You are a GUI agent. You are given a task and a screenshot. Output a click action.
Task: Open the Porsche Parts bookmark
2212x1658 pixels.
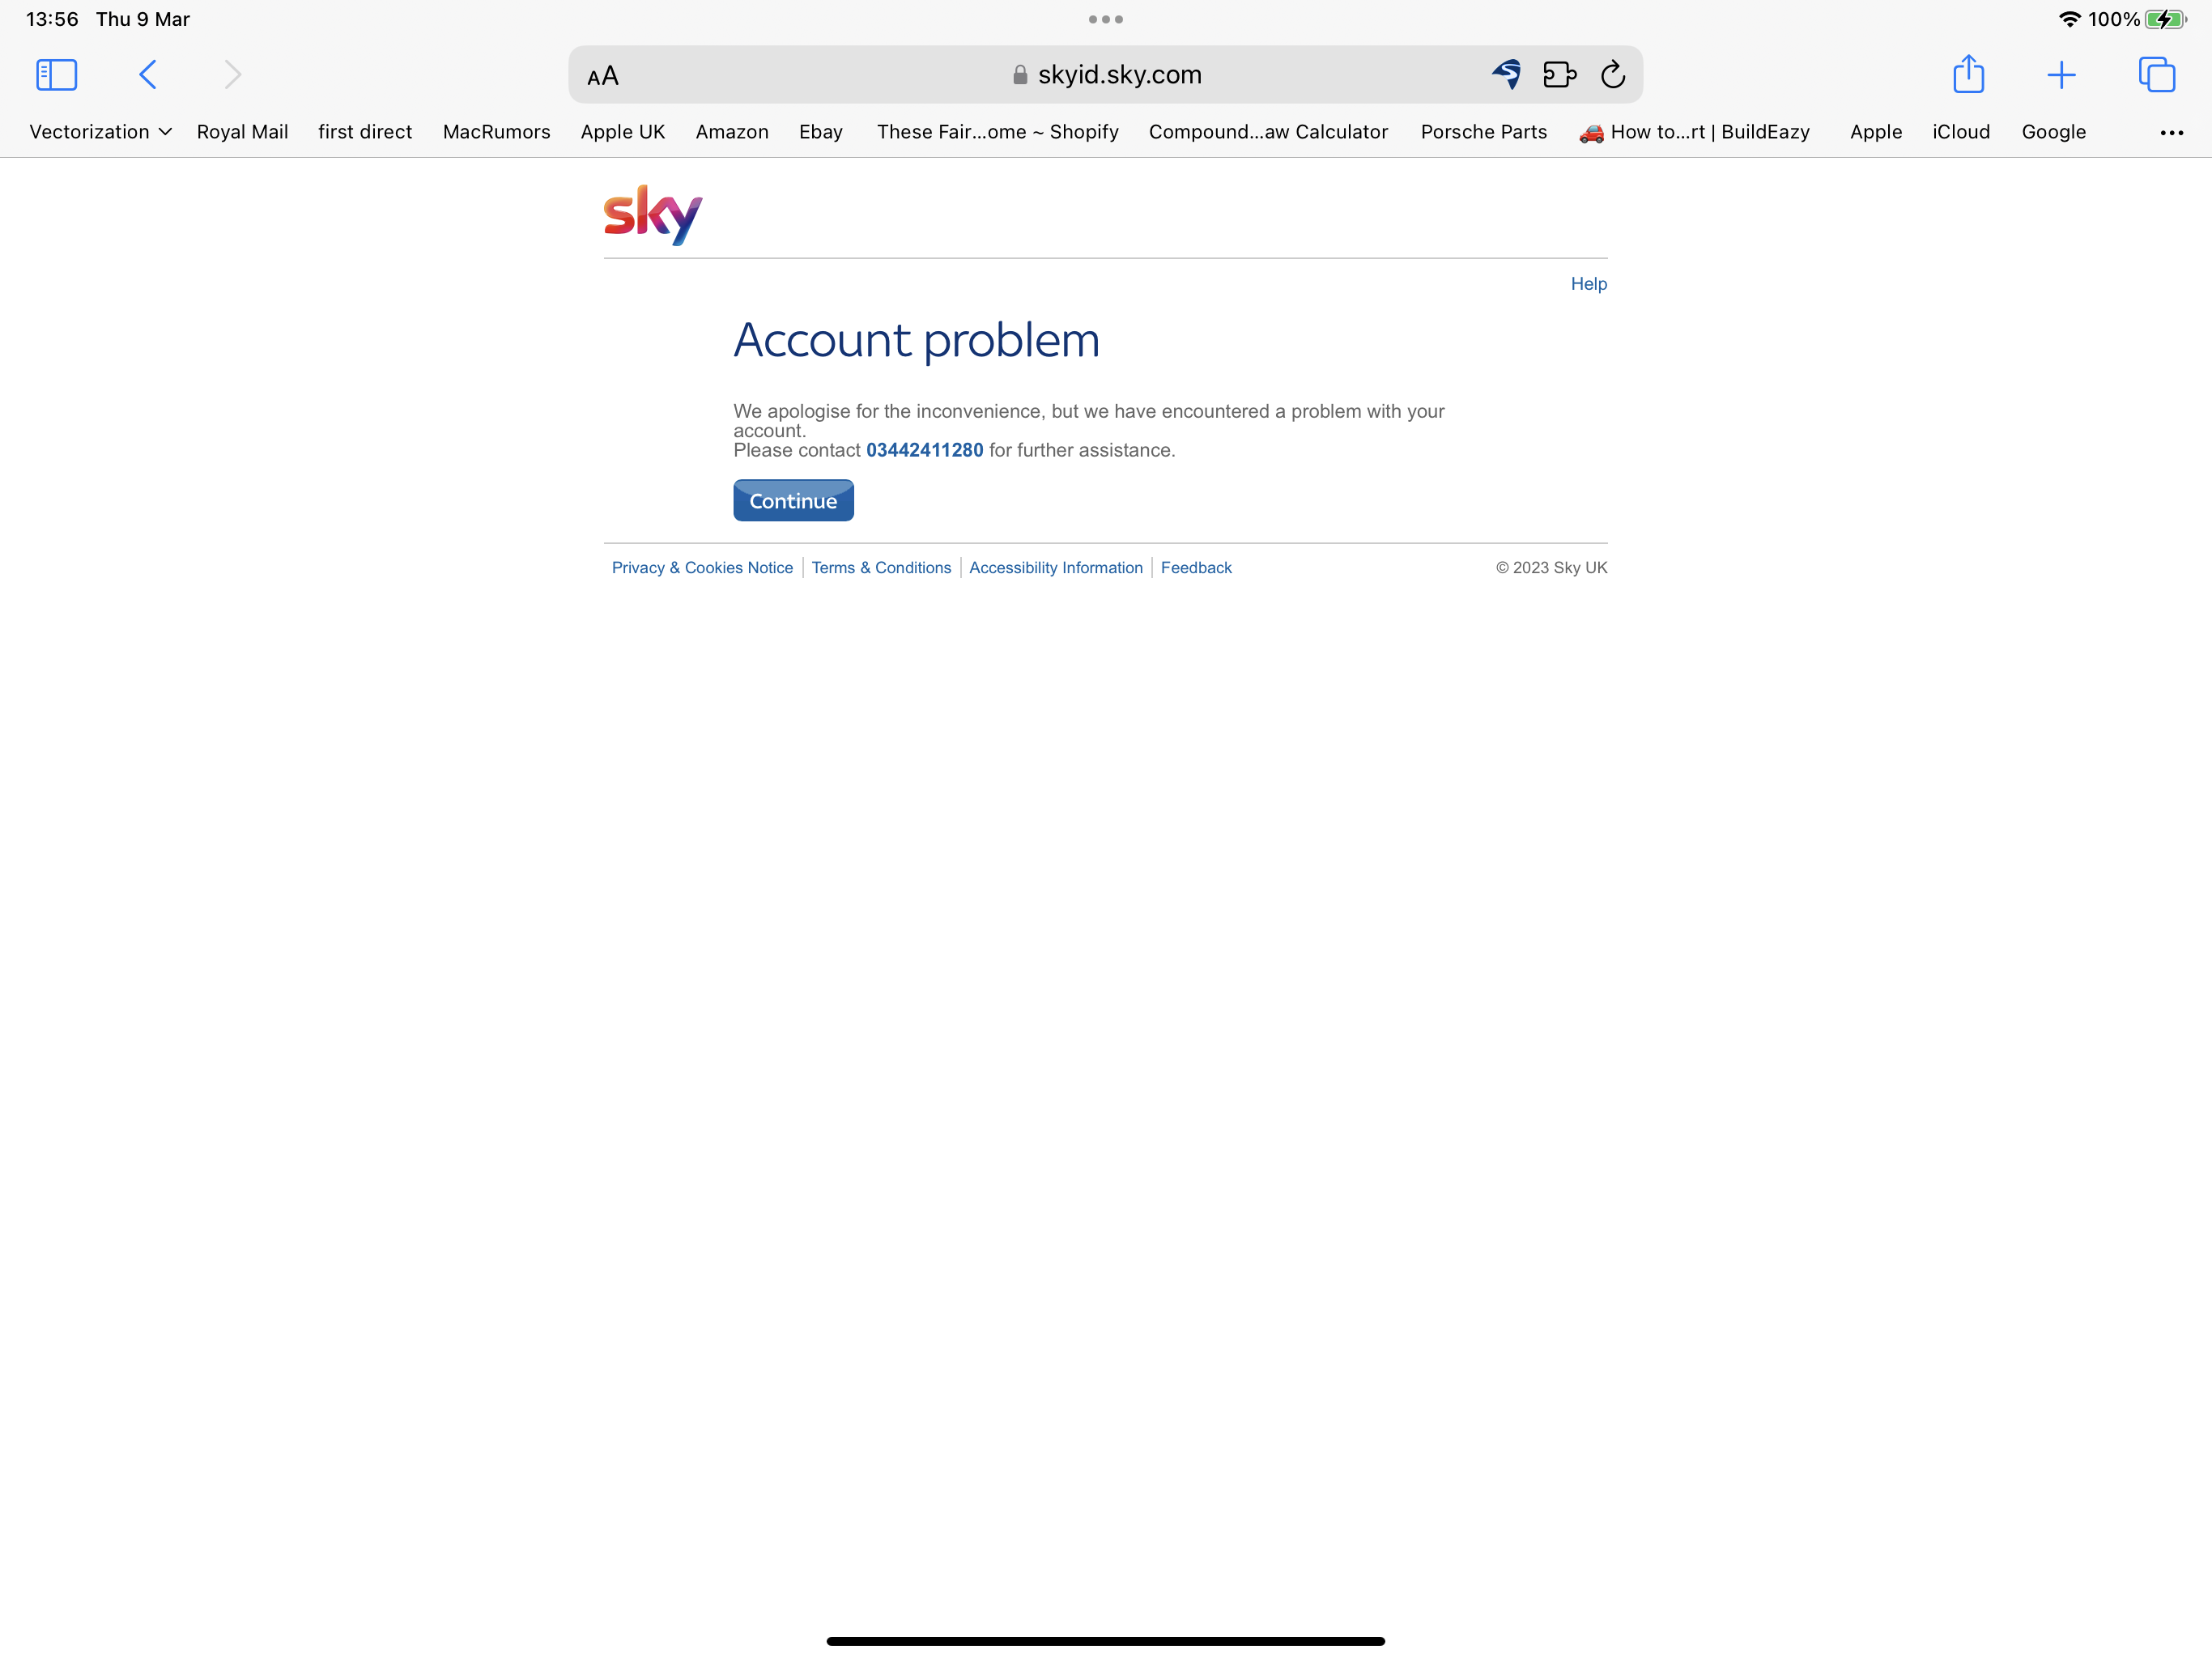pyautogui.click(x=1483, y=132)
